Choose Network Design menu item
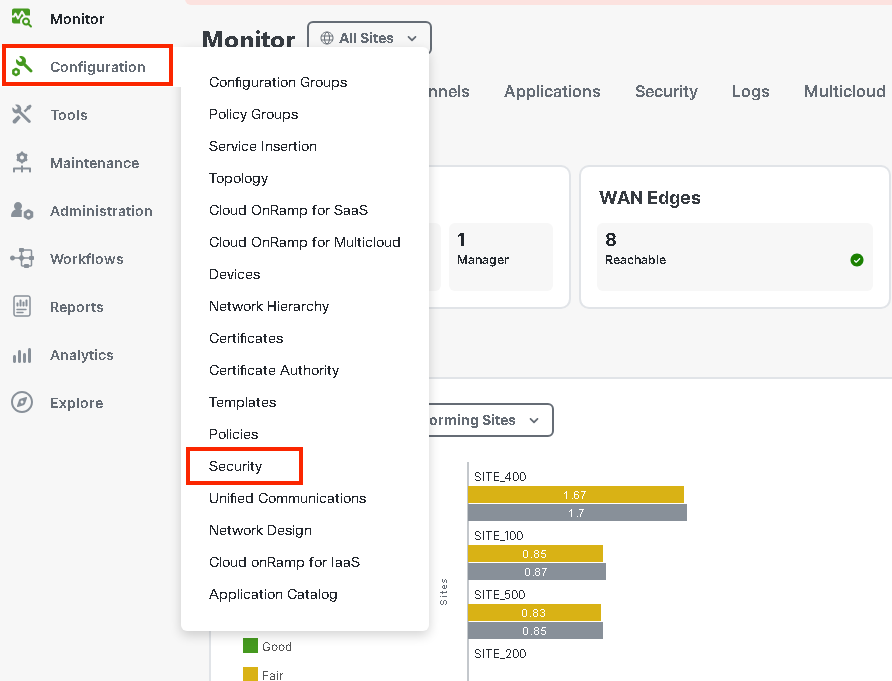Image resolution: width=892 pixels, height=681 pixels. click(260, 530)
